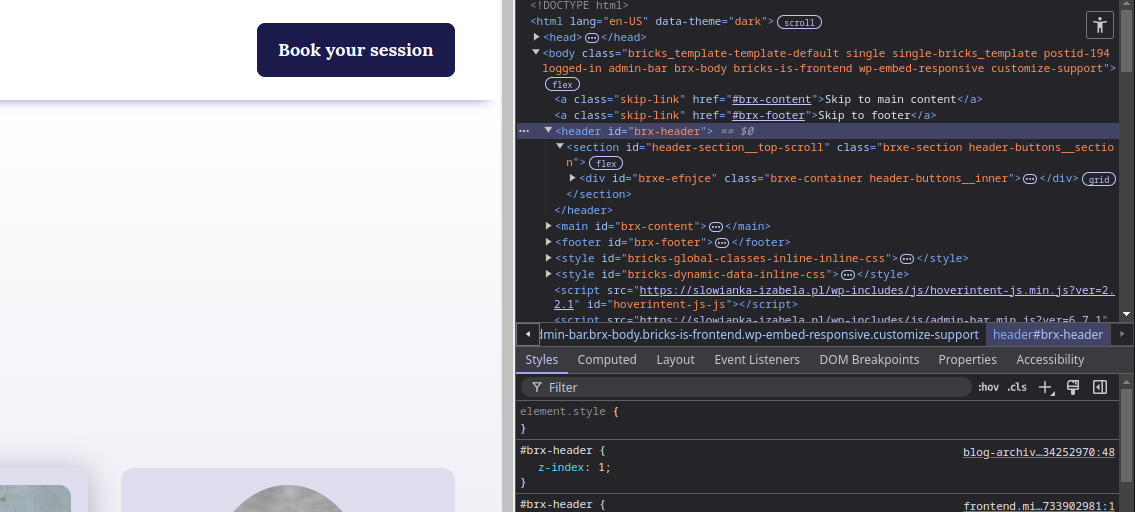Switch to the Styles tab
This screenshot has height=512, width=1135.
pyautogui.click(x=541, y=360)
